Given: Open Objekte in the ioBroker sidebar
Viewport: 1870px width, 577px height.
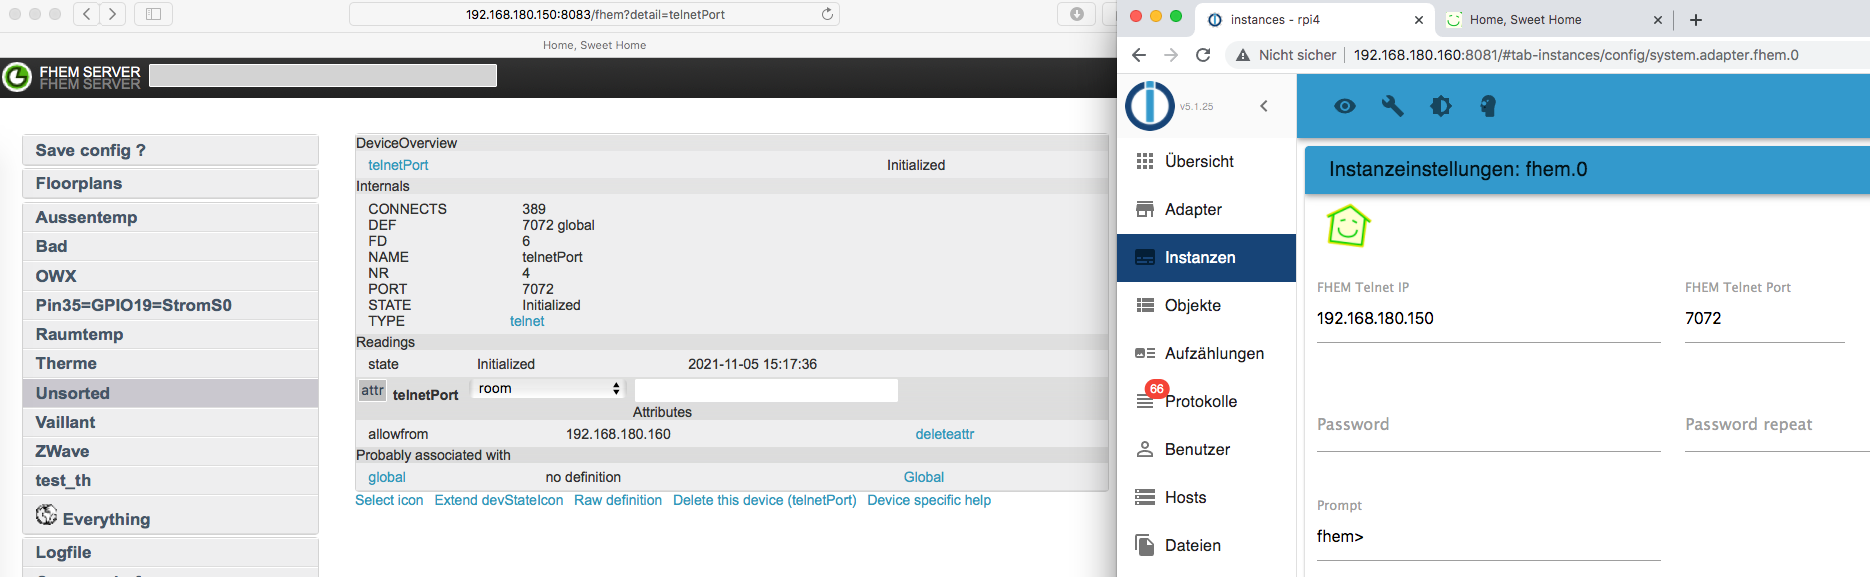Looking at the screenshot, I should [1192, 305].
